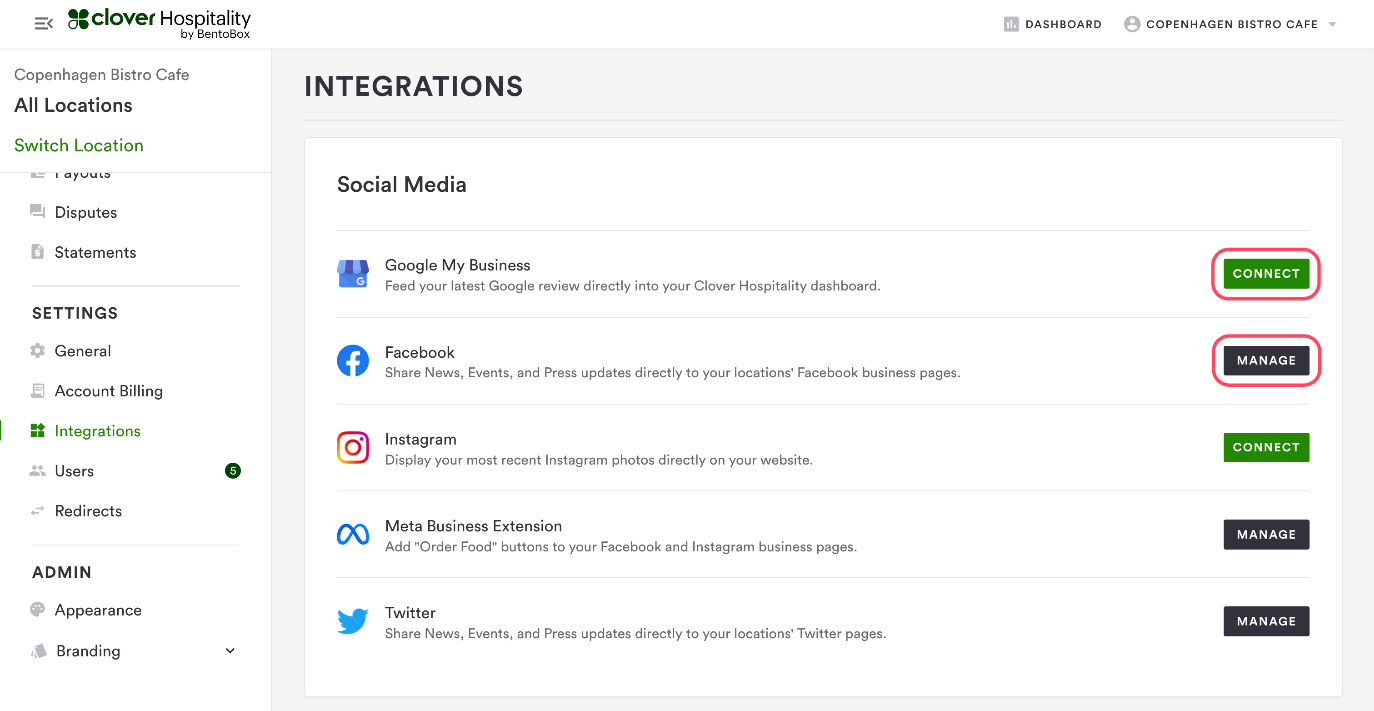Click the COPENHAGEN BISTRO CAFE account name
Image resolution: width=1374 pixels, height=711 pixels.
(1232, 24)
